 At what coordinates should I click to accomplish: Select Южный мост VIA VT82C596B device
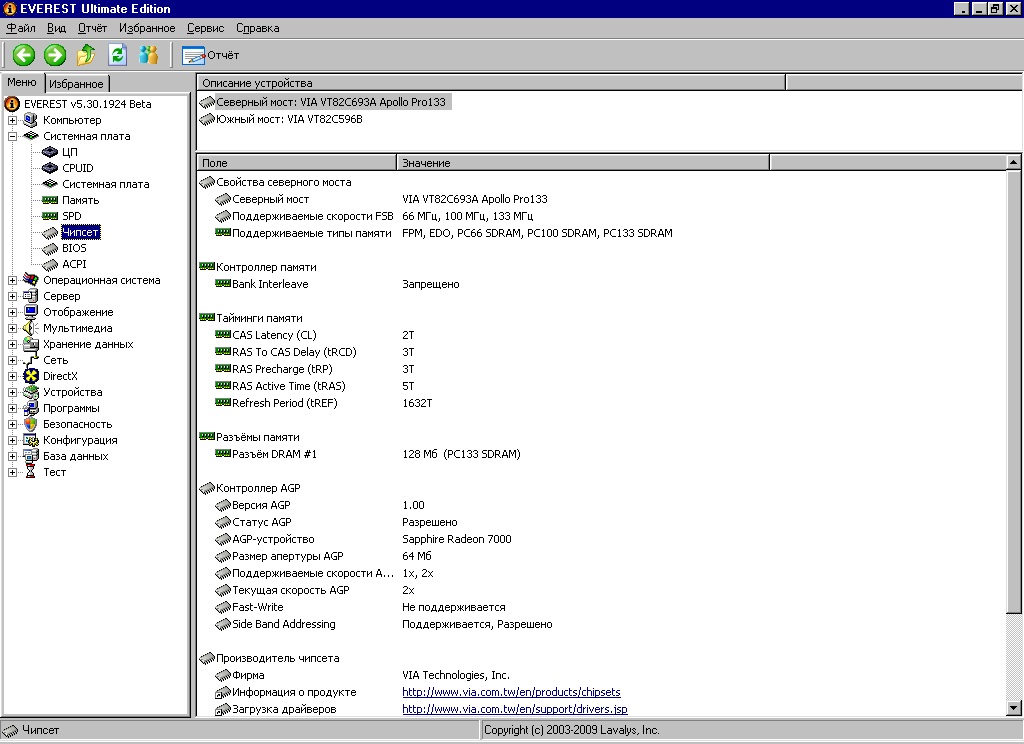288,119
